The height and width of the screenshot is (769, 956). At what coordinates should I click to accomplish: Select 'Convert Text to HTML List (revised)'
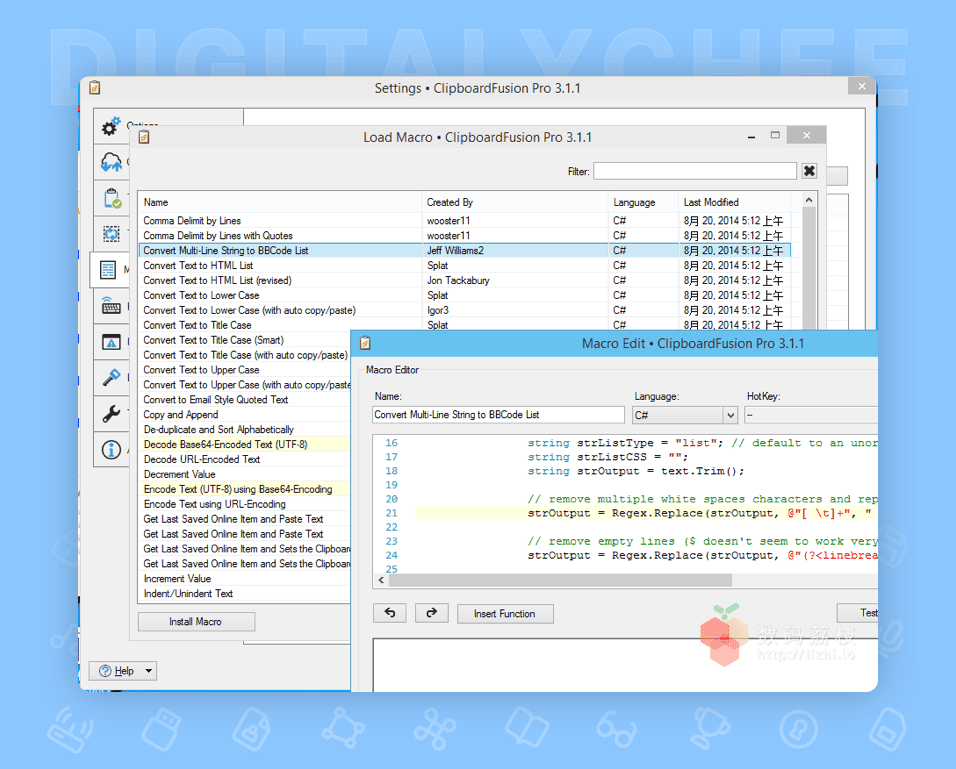point(465,281)
